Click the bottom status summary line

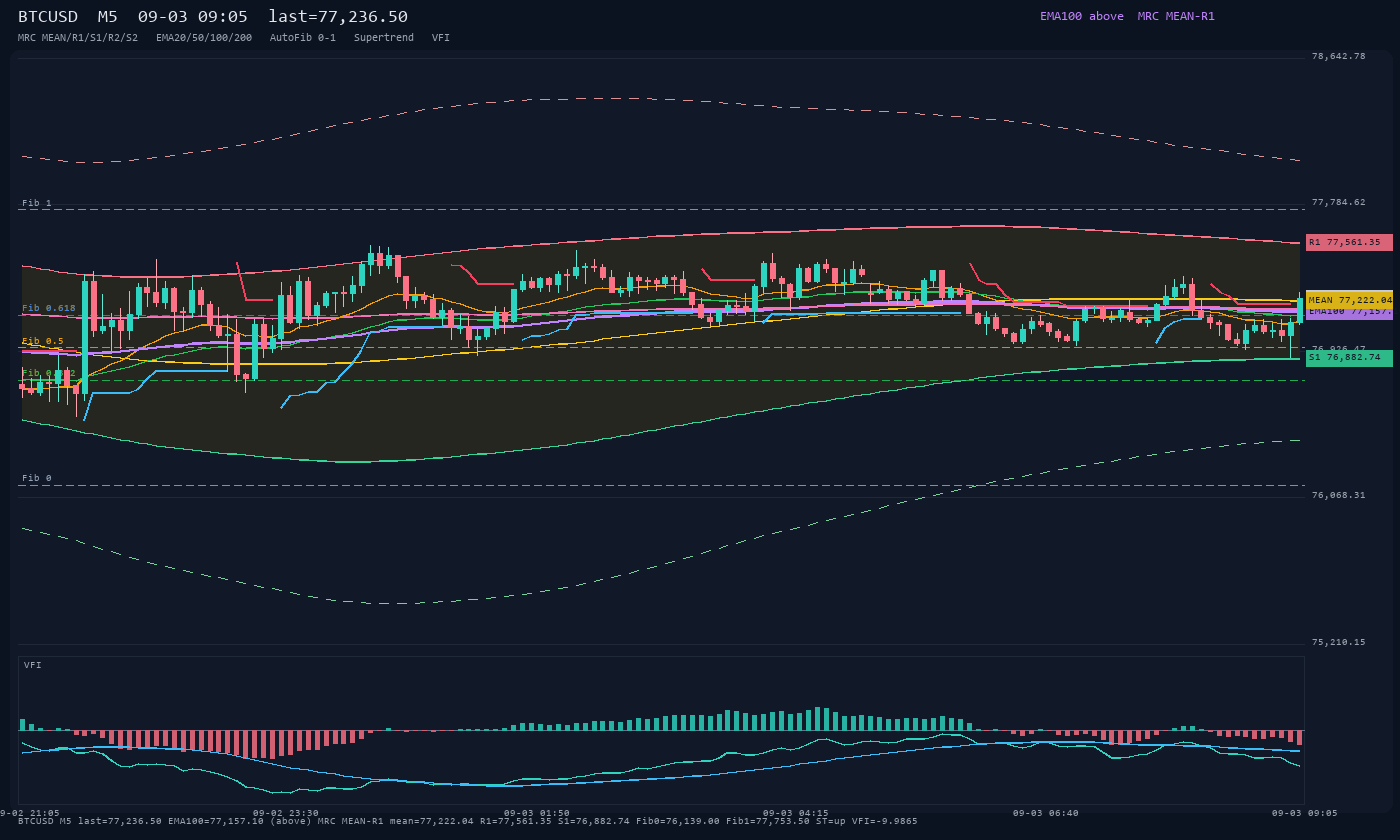coord(467,821)
